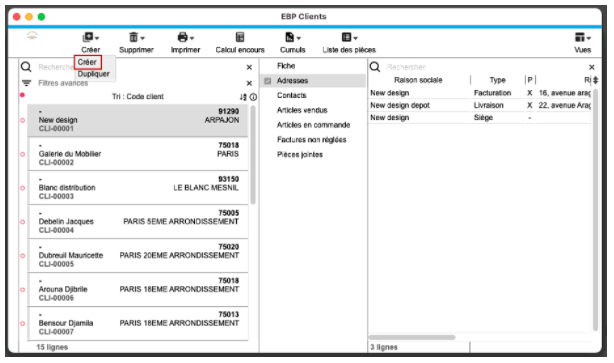Expand the Vues dropdown arrow
Image resolution: width=614 pixels, height=363 pixels.
pos(589,38)
